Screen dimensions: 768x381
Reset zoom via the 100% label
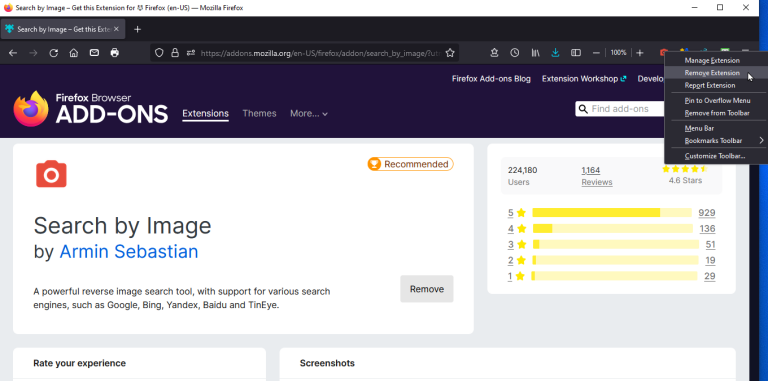619,53
